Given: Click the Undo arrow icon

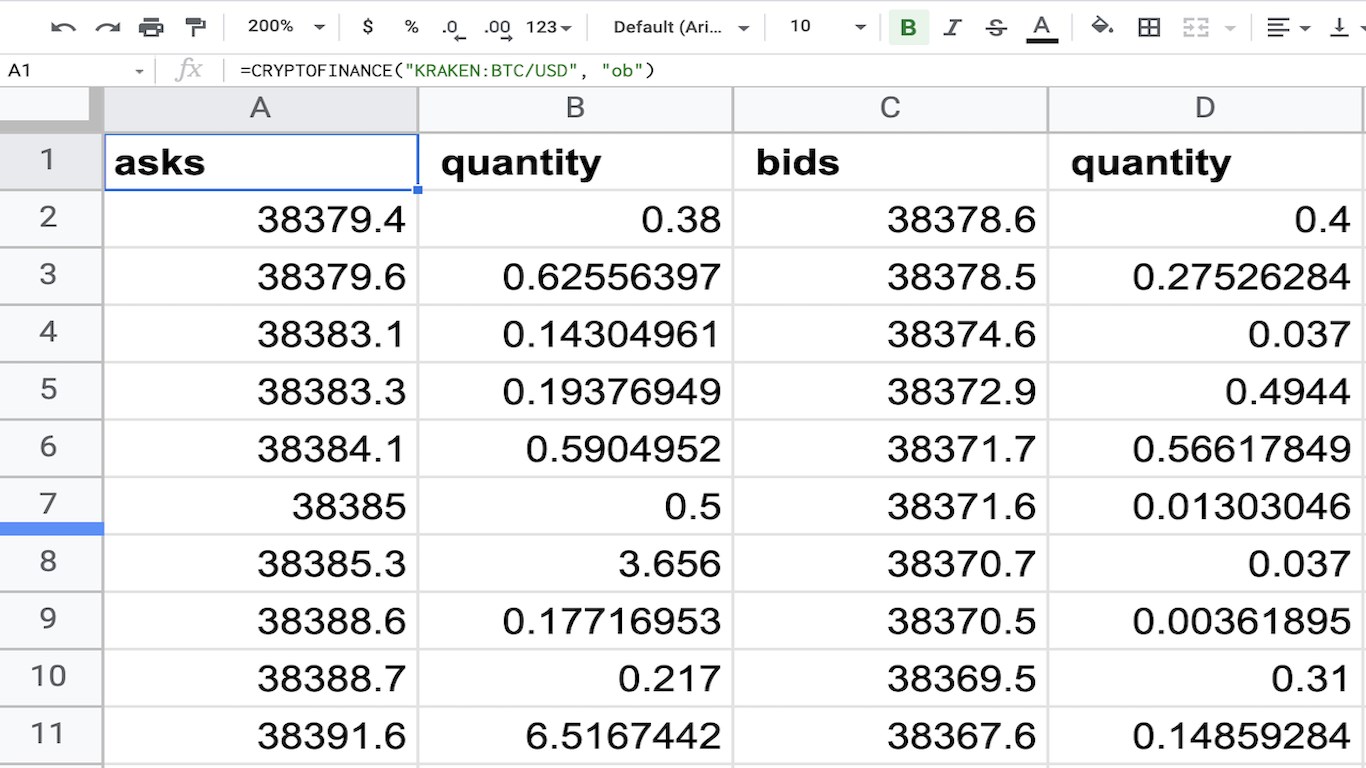Looking at the screenshot, I should coord(63,27).
